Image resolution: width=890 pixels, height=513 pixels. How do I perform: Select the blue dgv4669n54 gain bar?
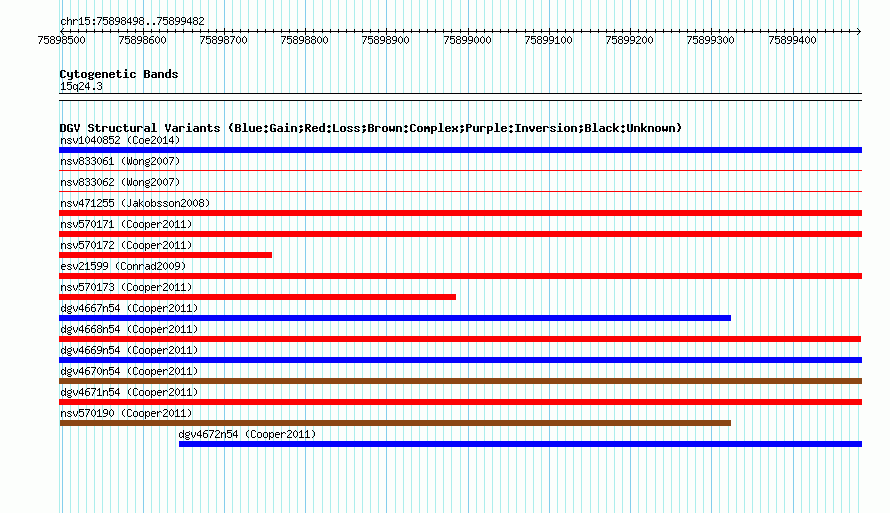click(460, 360)
